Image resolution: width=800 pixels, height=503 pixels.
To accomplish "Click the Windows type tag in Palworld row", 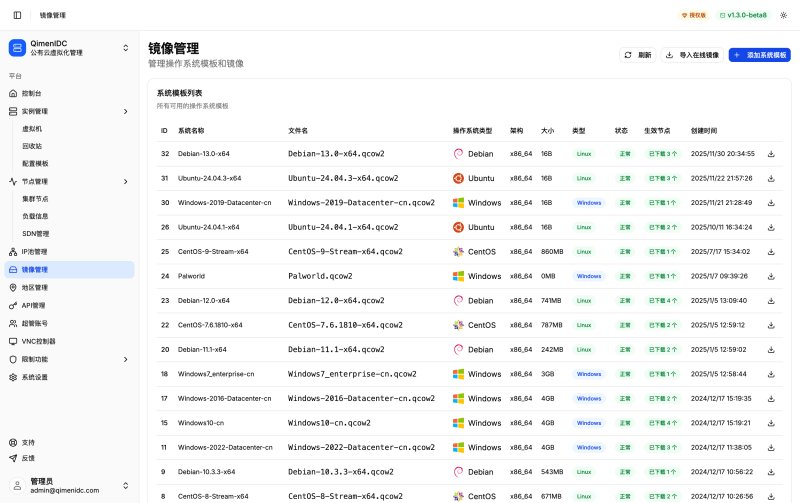I will (x=589, y=276).
